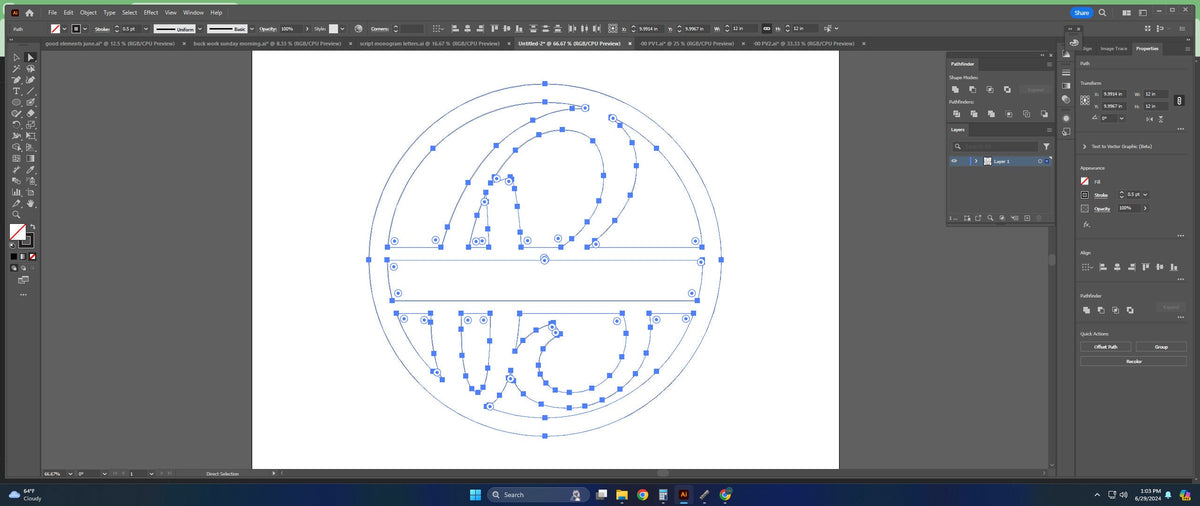Open the File menu

(x=52, y=12)
